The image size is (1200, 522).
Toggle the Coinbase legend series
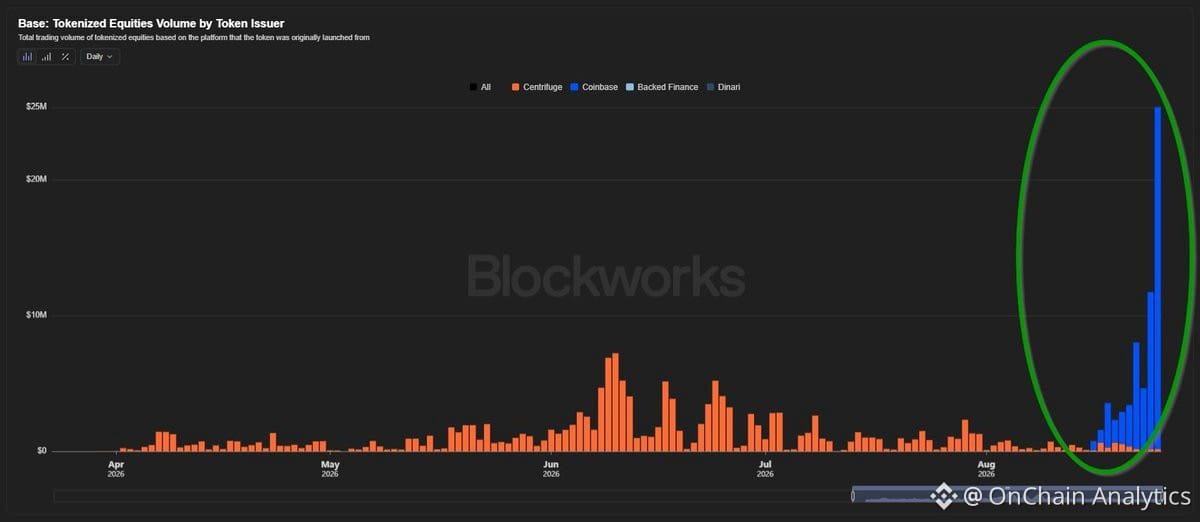point(594,87)
